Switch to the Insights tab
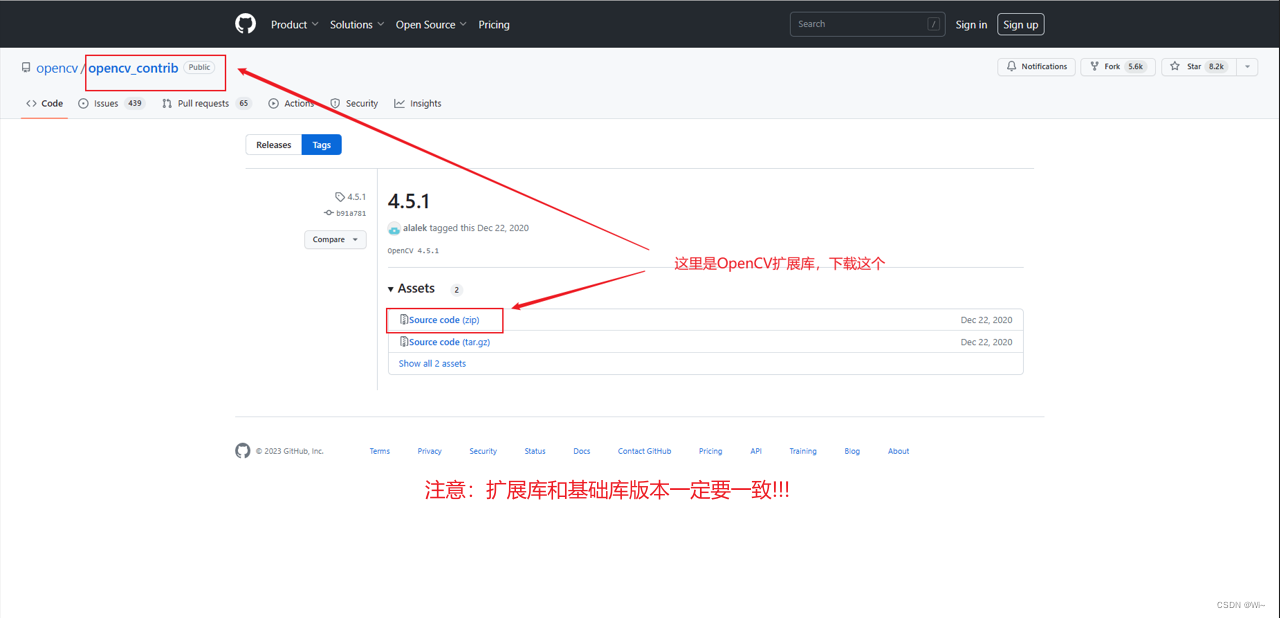This screenshot has width=1280, height=618. coord(418,103)
